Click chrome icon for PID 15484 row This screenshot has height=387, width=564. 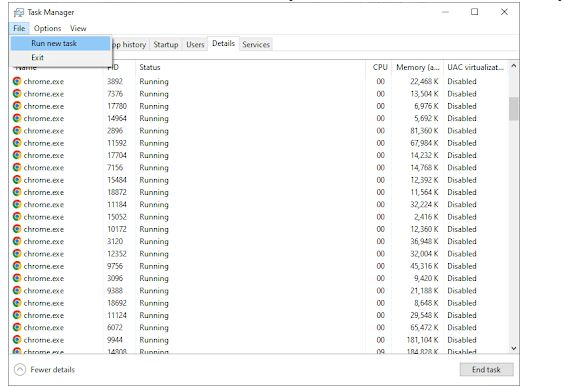point(17,179)
